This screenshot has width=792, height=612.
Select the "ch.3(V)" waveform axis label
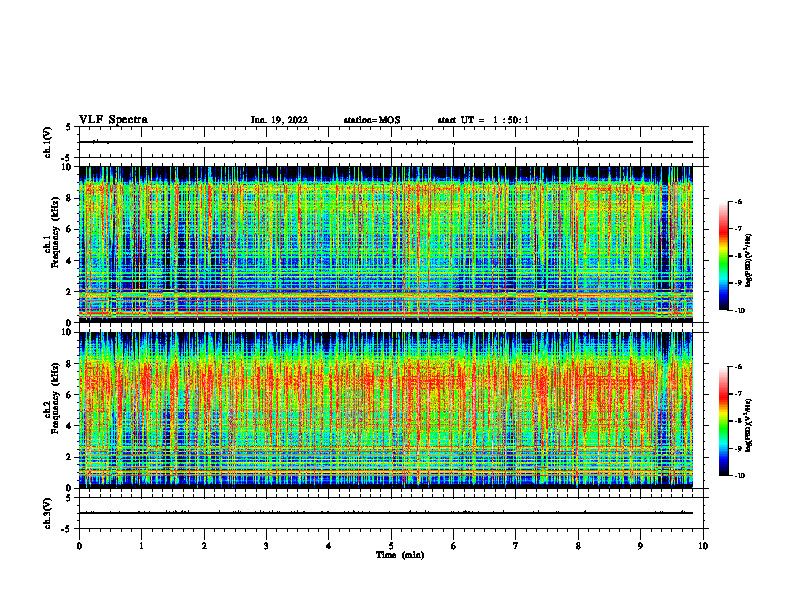(x=48, y=513)
